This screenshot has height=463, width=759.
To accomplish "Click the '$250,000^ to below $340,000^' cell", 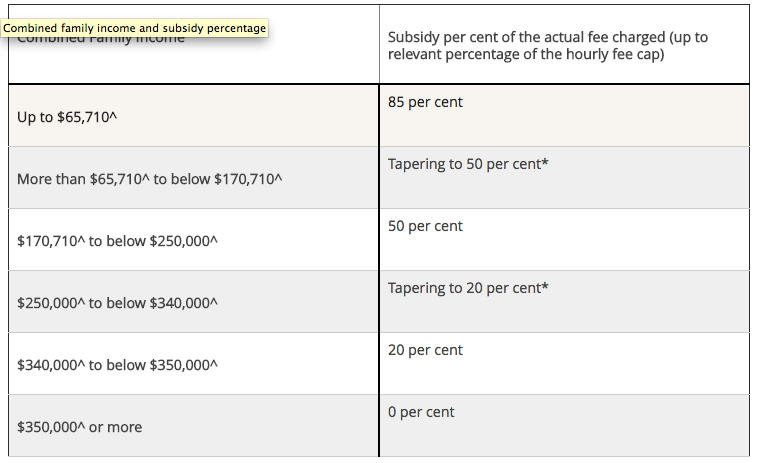I will point(117,303).
